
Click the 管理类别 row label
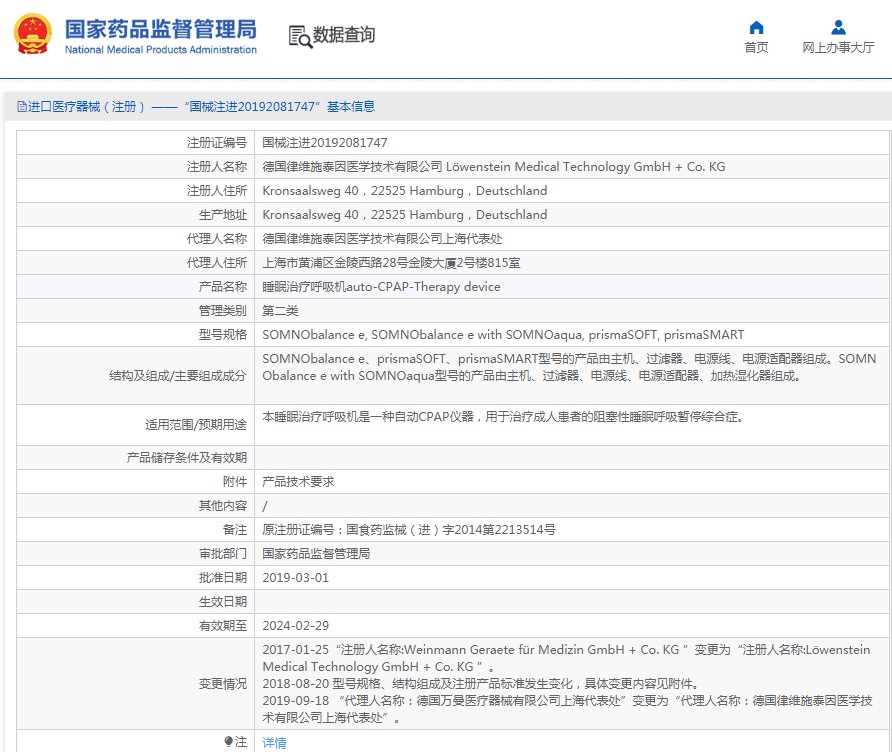pos(223,311)
